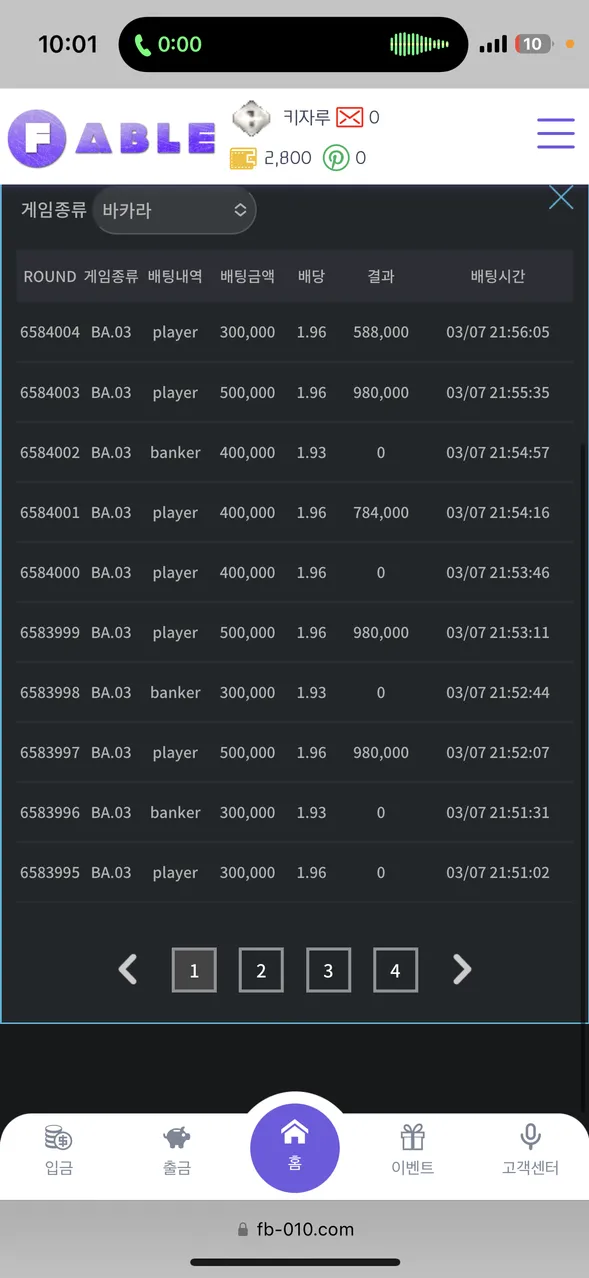
Task: Tap the yellow wallet balance icon
Action: [243, 158]
